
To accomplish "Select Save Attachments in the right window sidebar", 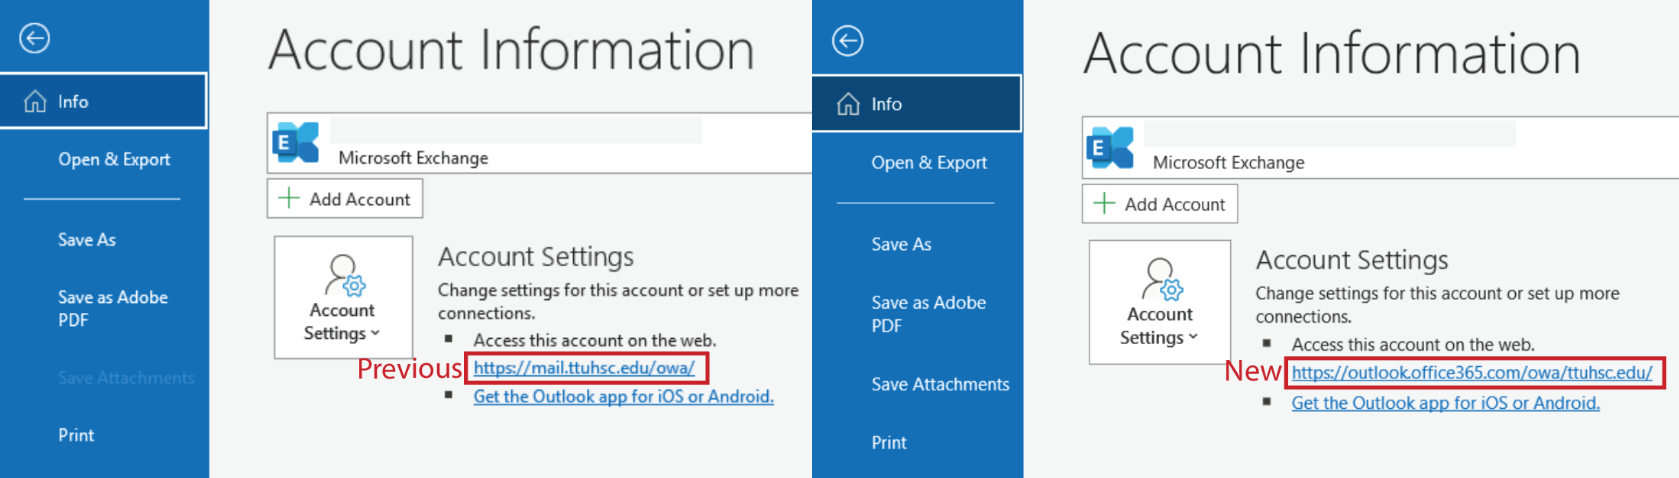I will coord(940,384).
